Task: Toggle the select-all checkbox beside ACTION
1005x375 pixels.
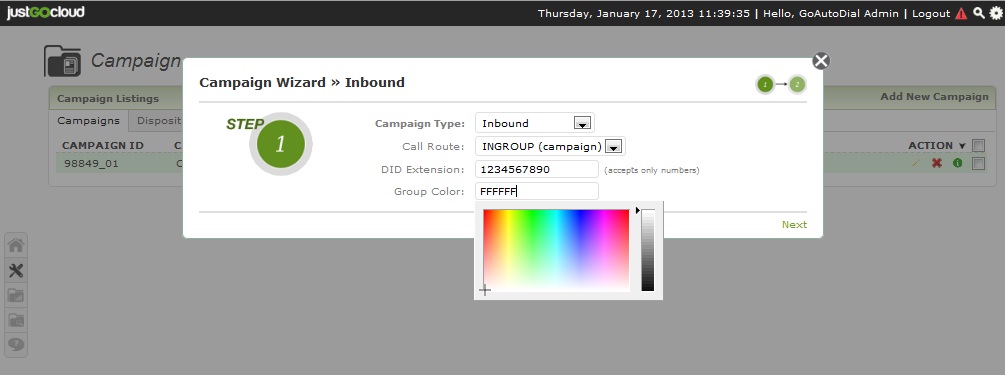Action: [x=978, y=146]
